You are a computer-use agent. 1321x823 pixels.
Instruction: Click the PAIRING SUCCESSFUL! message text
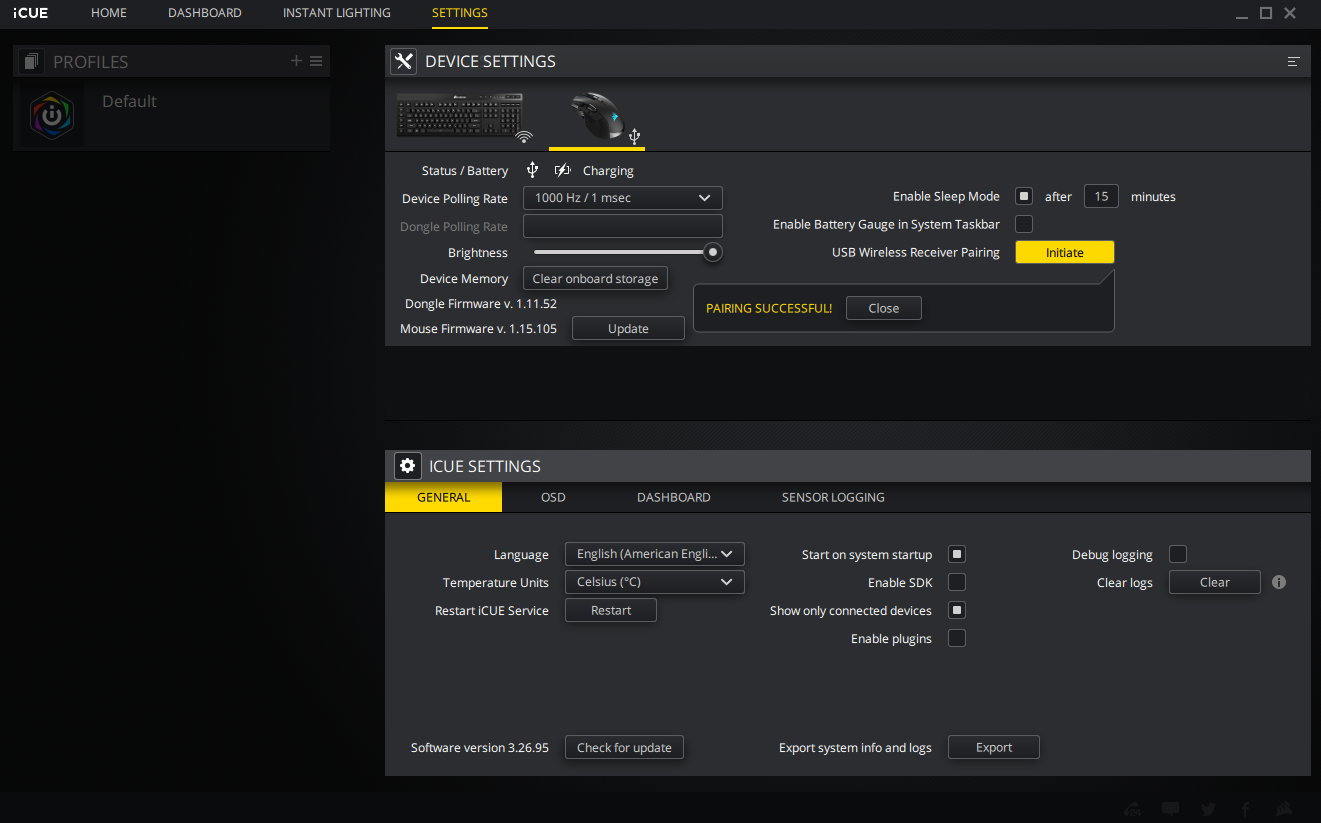pos(769,308)
